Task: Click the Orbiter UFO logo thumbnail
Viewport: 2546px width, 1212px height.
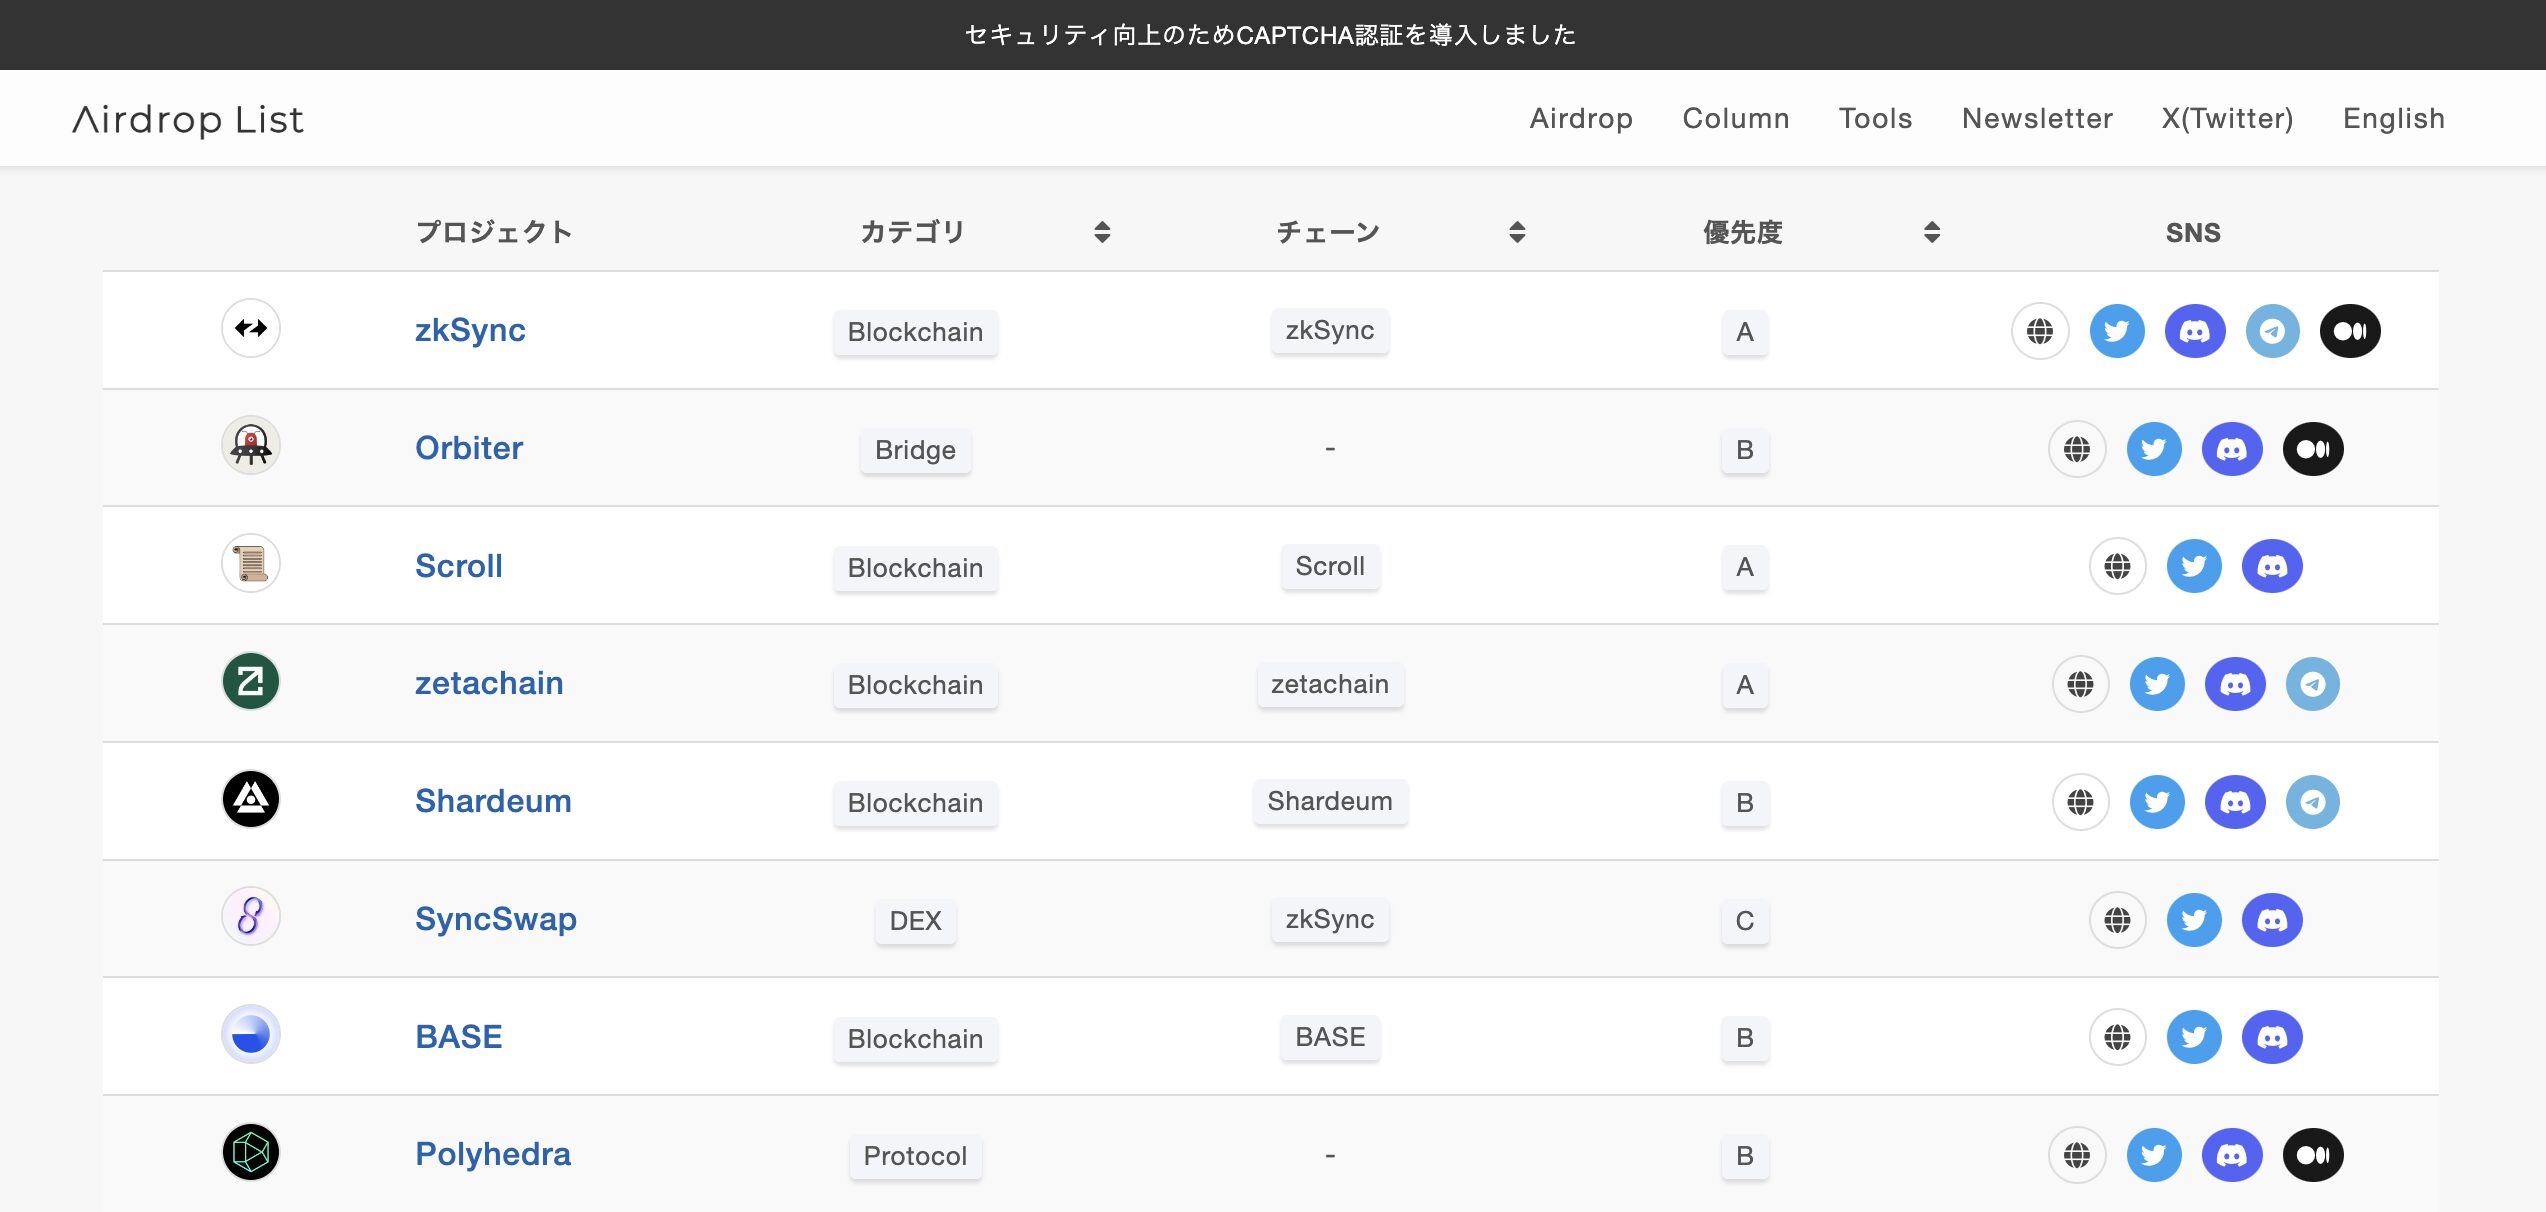Action: click(250, 445)
